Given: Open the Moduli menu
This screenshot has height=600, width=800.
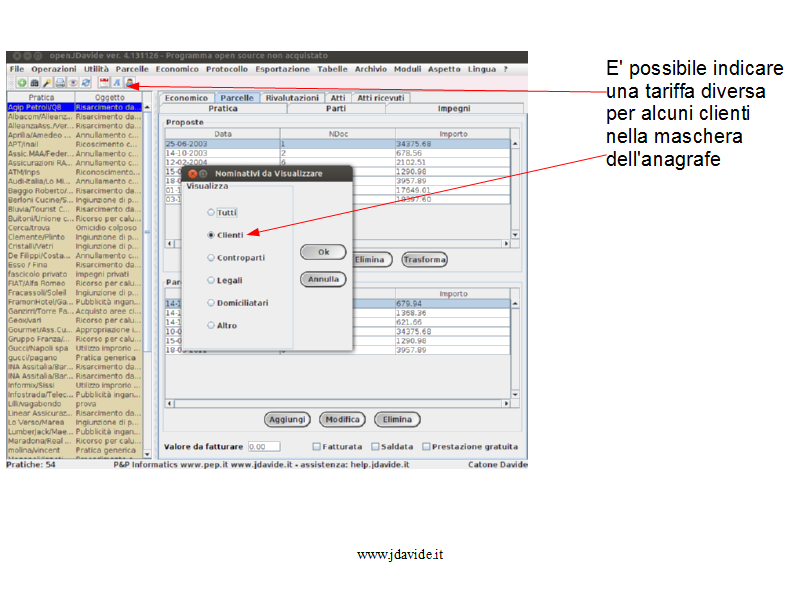Looking at the screenshot, I should 408,69.
